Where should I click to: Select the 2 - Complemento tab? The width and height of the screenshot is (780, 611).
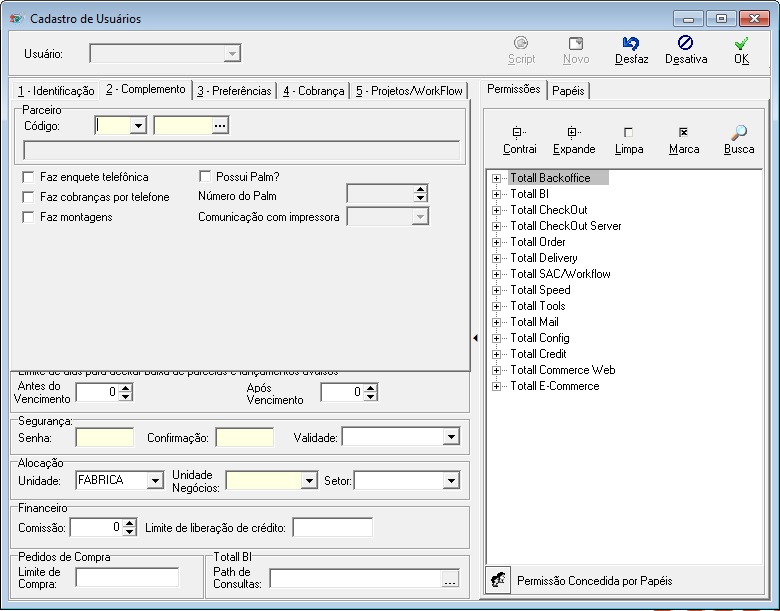pos(145,90)
